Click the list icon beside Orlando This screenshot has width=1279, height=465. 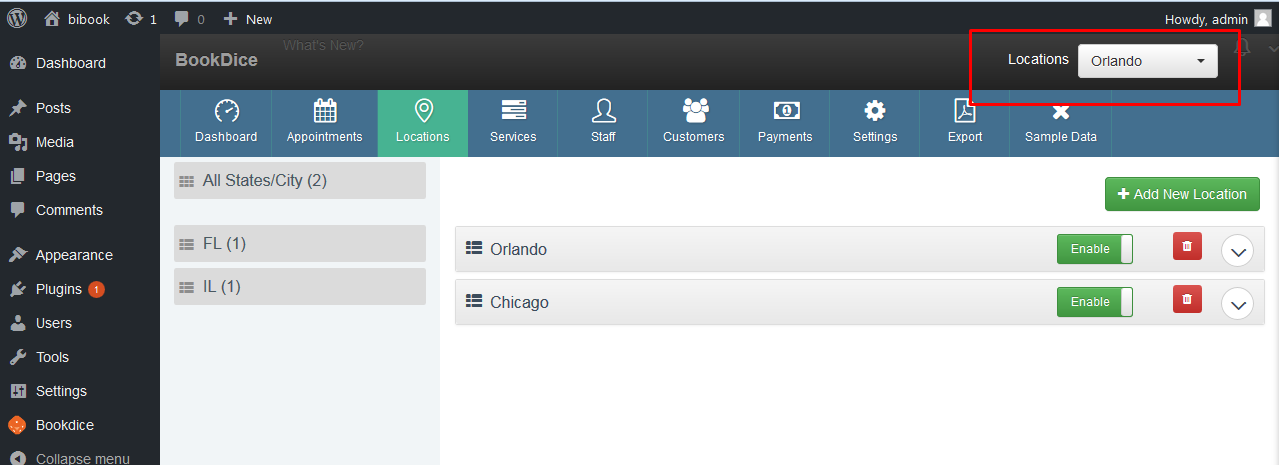[474, 249]
